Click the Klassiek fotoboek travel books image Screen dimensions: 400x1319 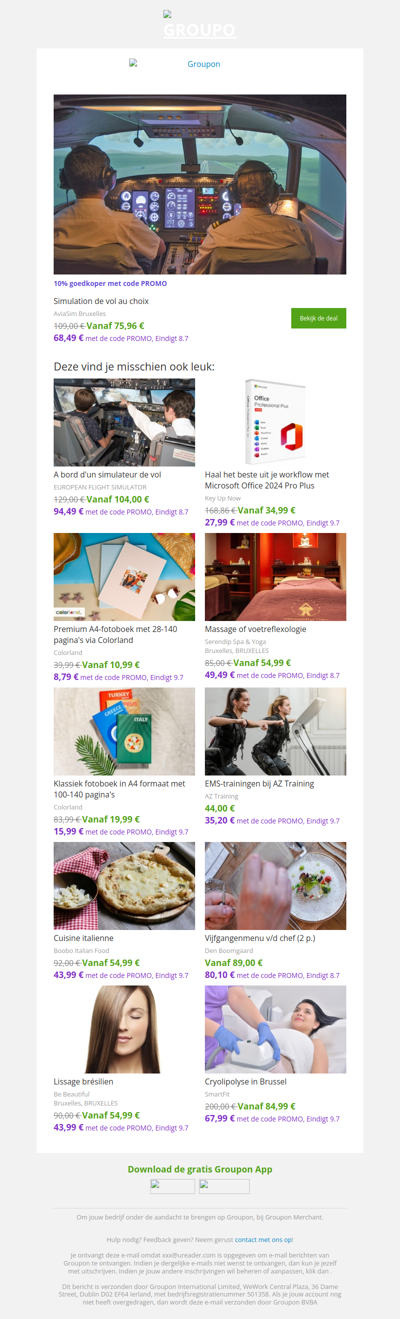pos(125,731)
